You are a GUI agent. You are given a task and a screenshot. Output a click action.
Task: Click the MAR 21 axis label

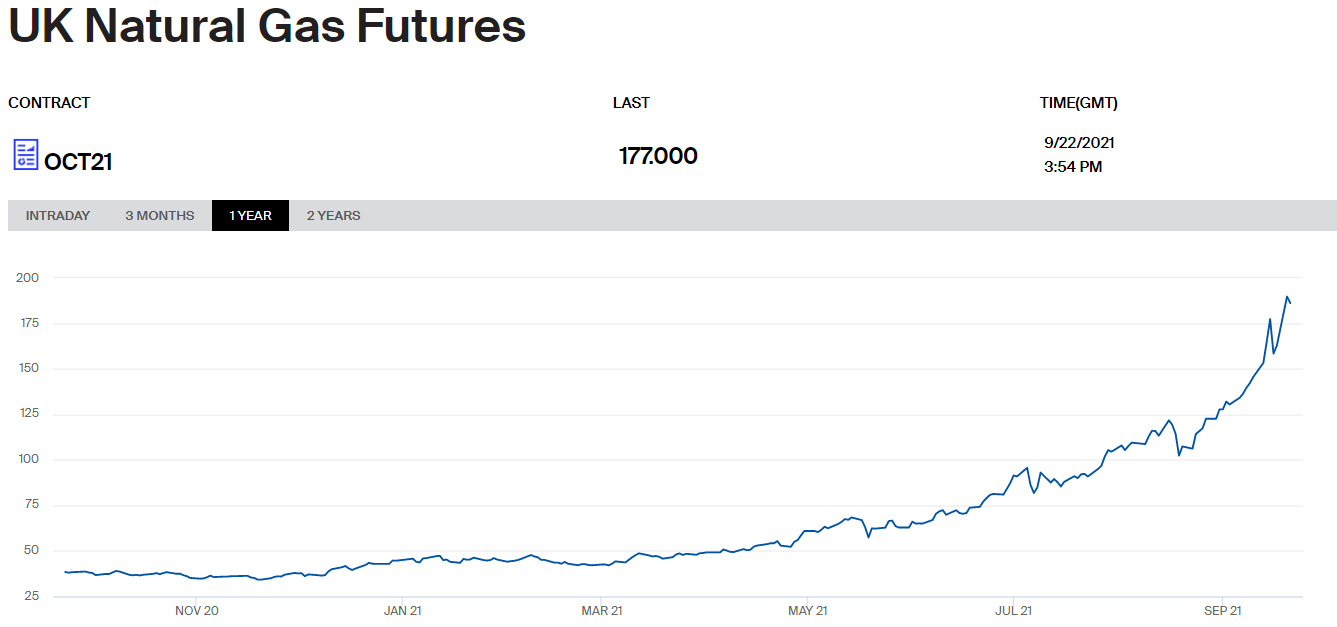click(603, 610)
